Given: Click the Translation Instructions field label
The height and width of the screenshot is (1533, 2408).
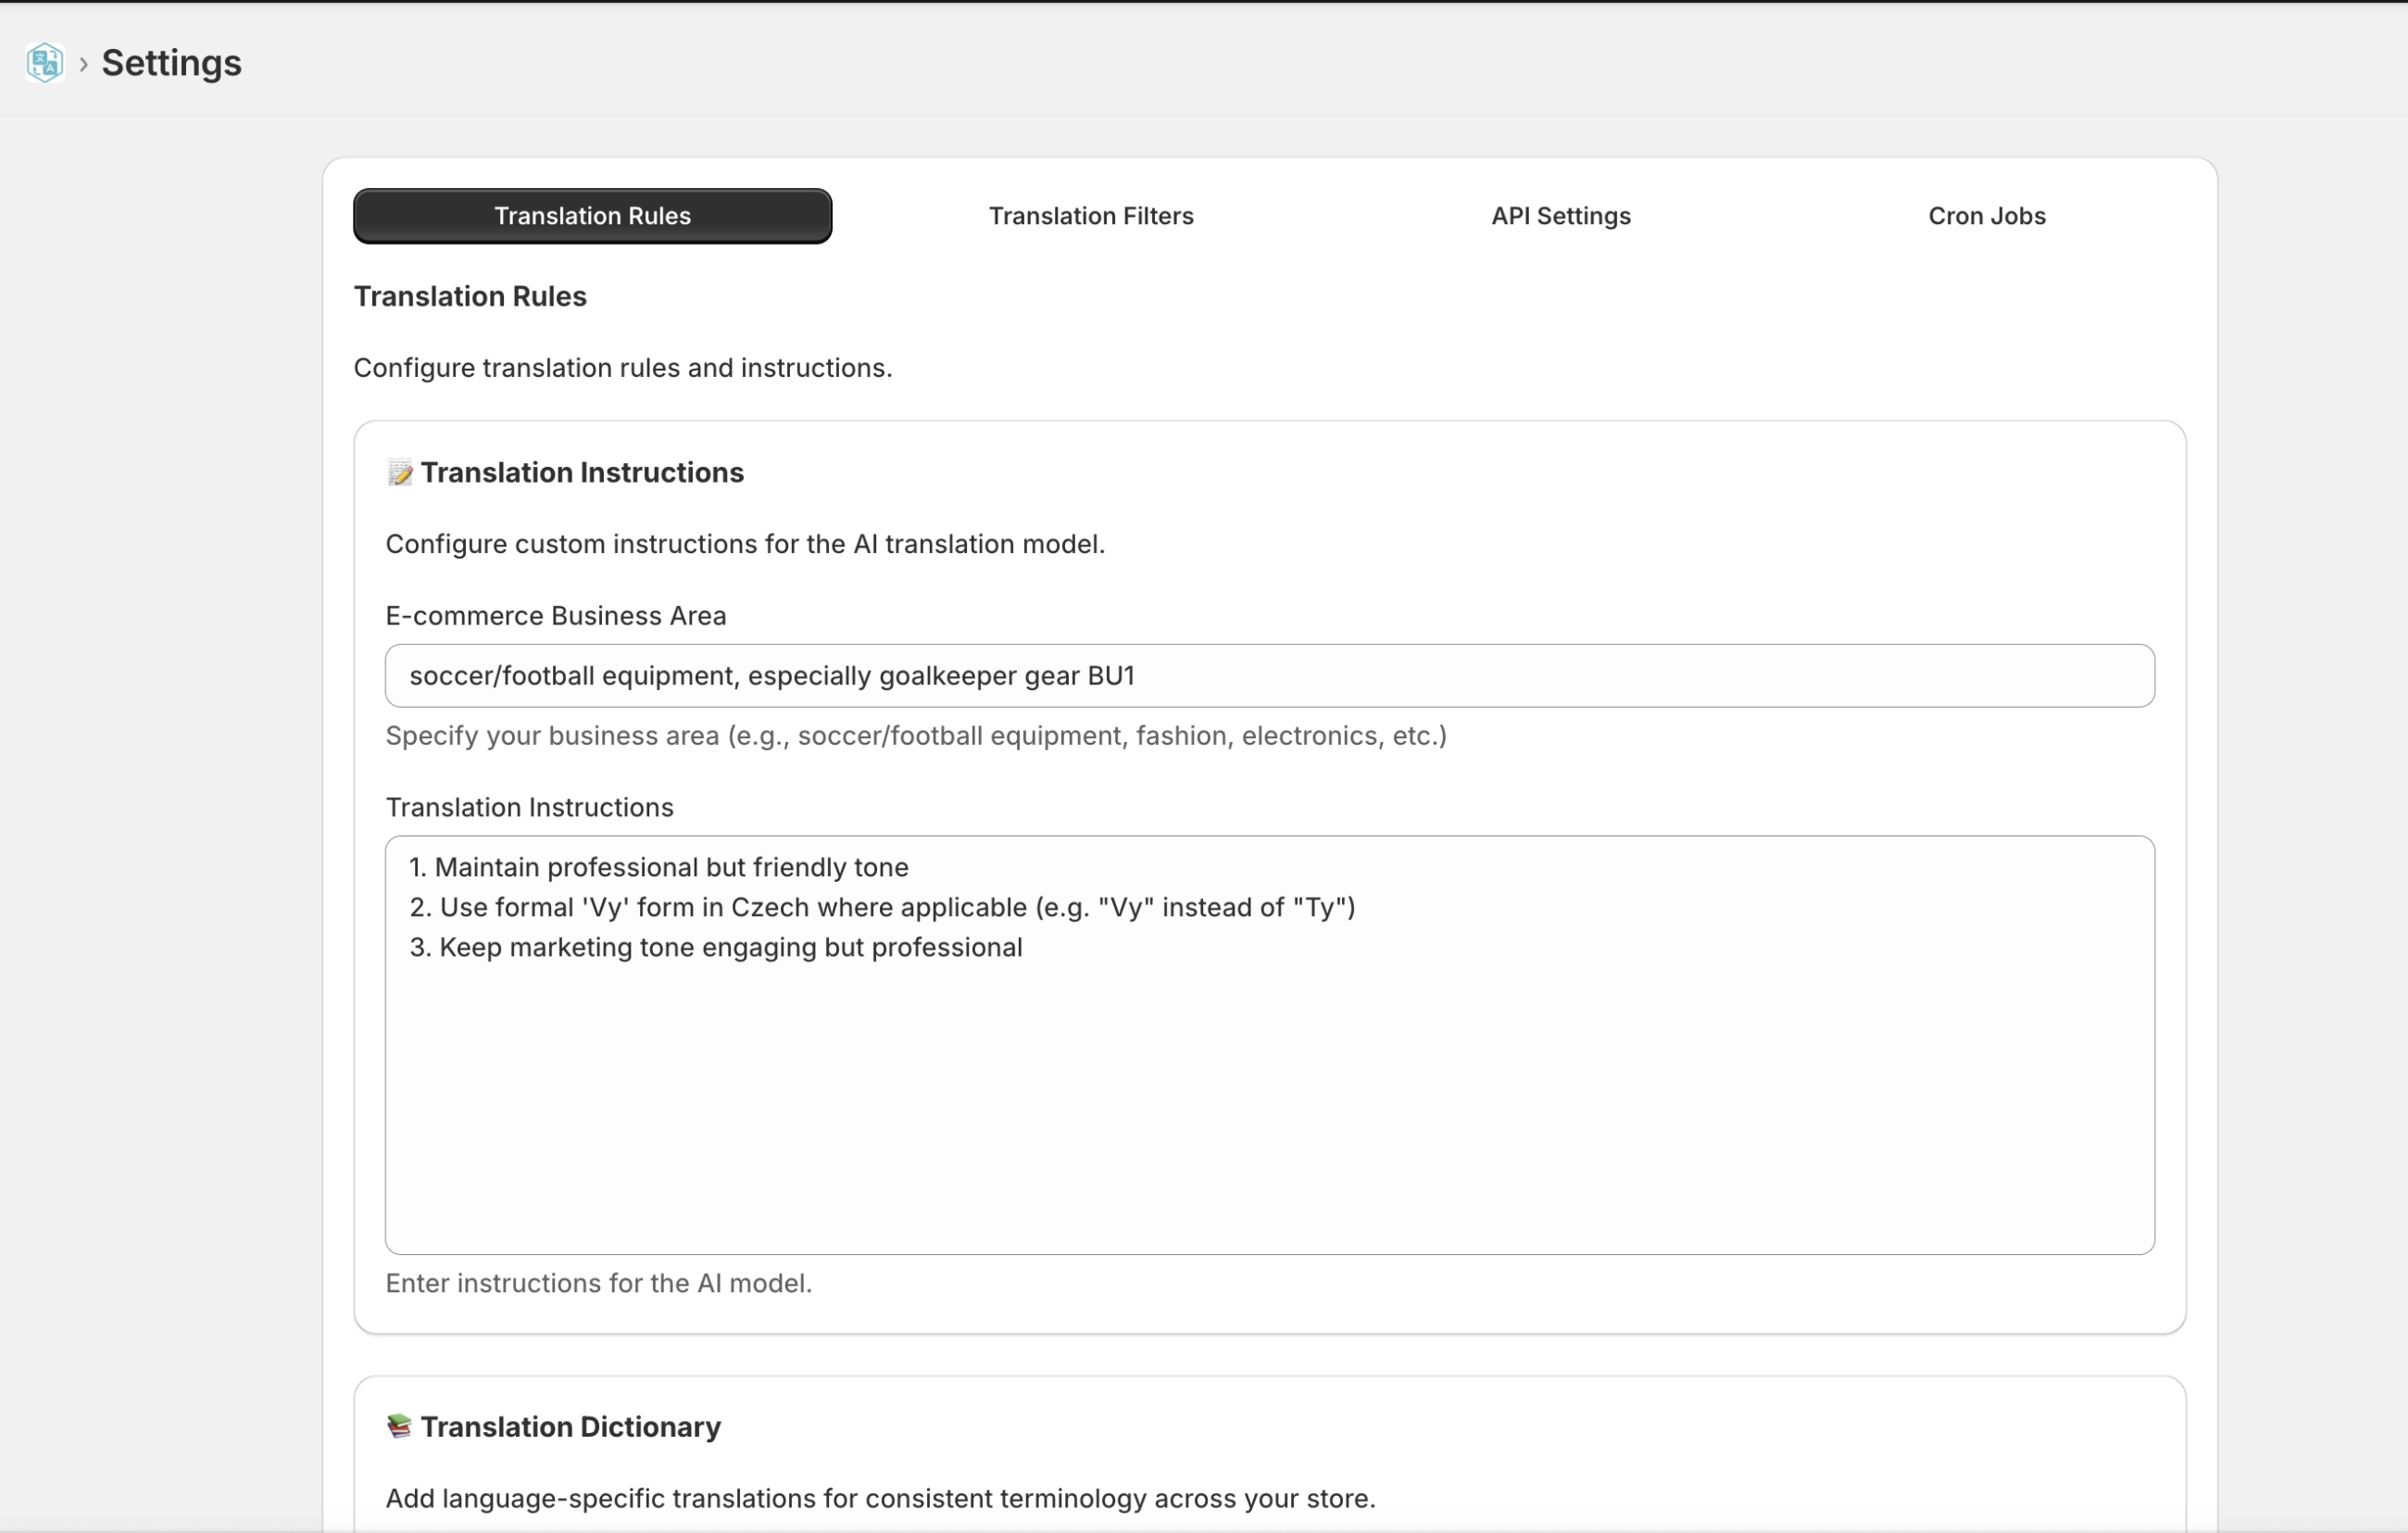Looking at the screenshot, I should click(x=529, y=807).
